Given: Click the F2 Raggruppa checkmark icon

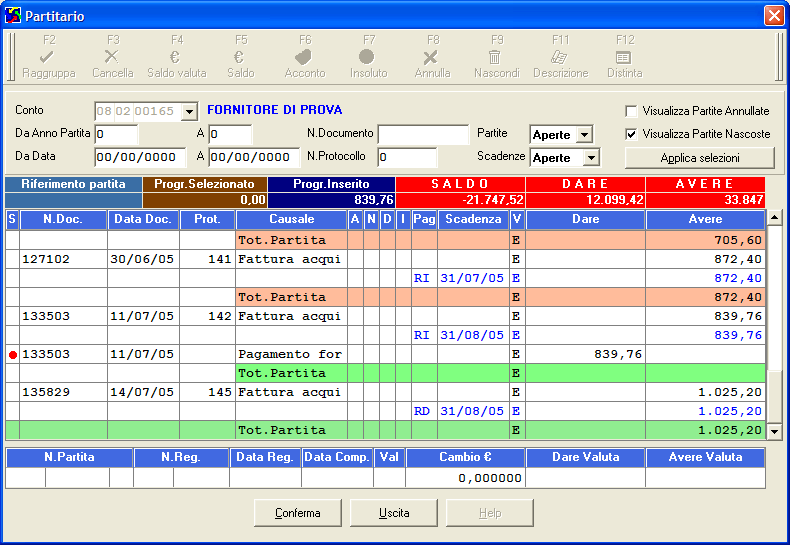Looking at the screenshot, I should click(46, 57).
